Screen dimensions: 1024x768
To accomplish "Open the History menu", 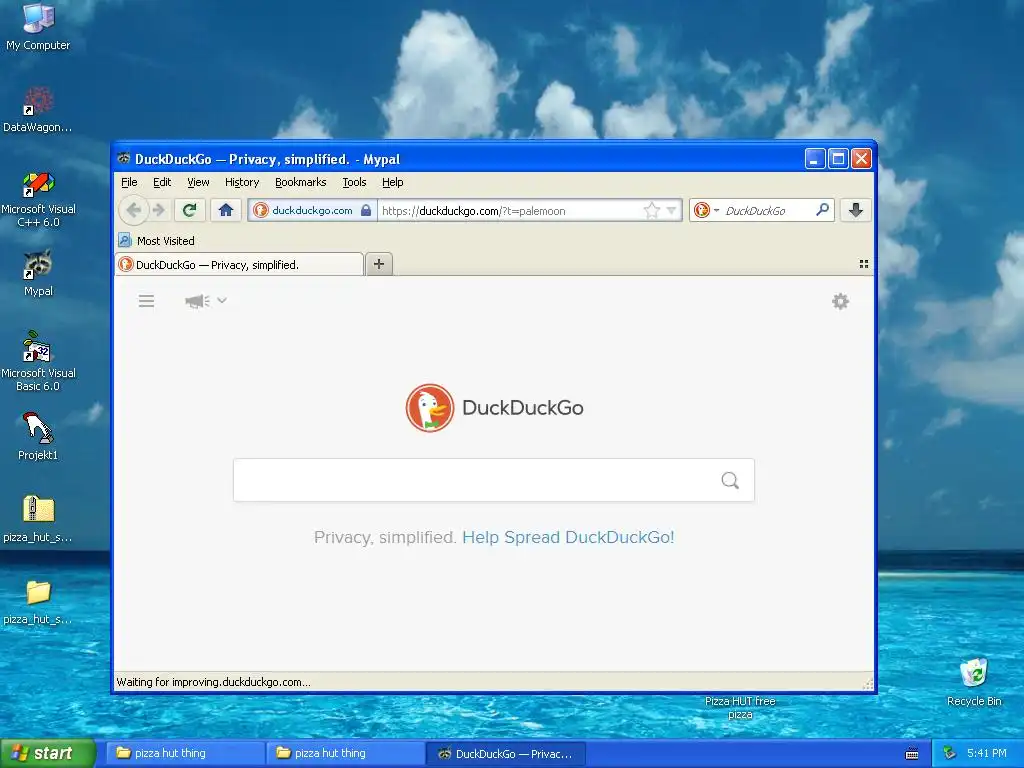I will [242, 182].
